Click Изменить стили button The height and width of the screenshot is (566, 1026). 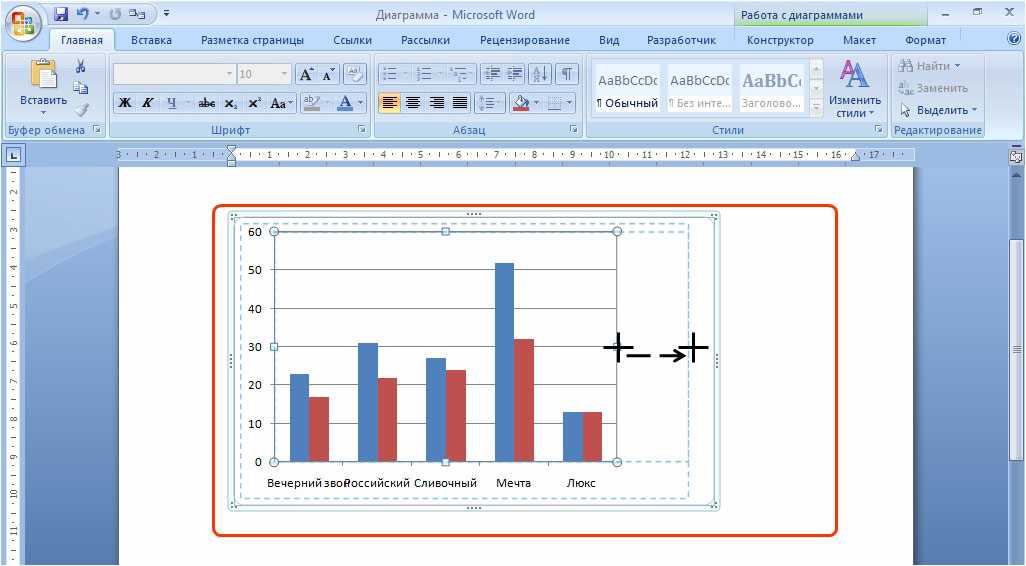(x=854, y=88)
